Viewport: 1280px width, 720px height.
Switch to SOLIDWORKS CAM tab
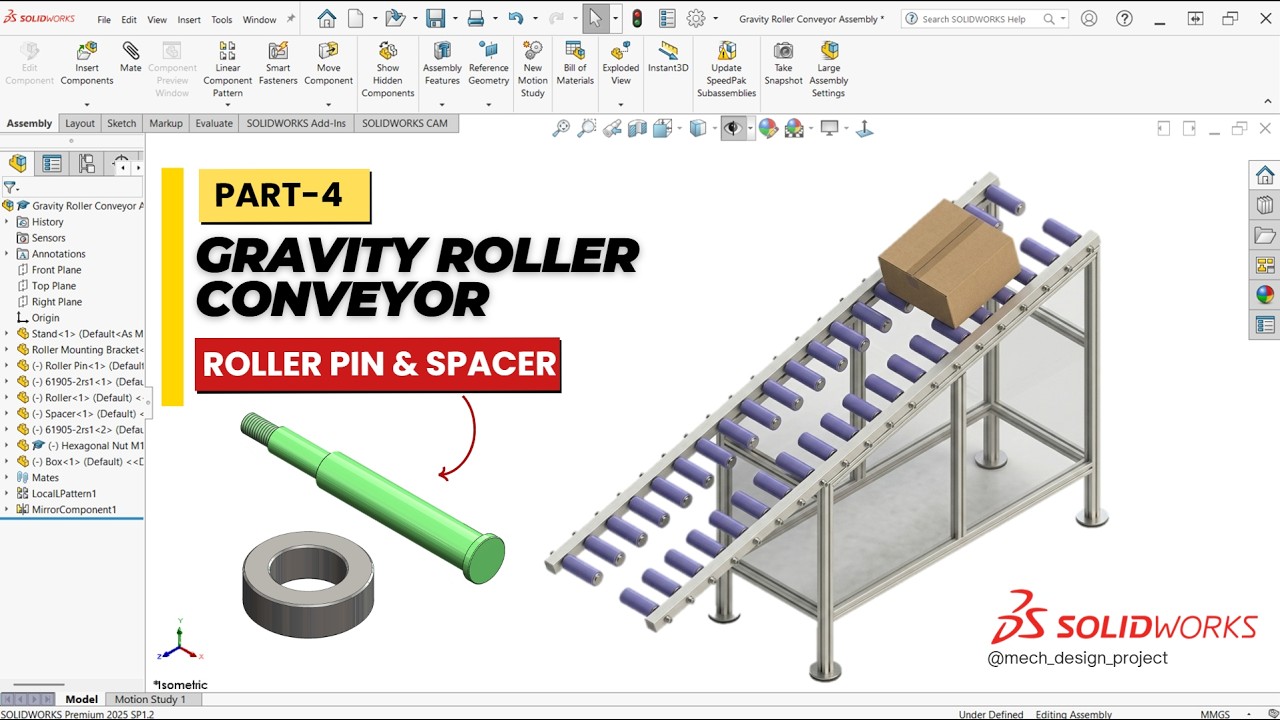point(405,124)
